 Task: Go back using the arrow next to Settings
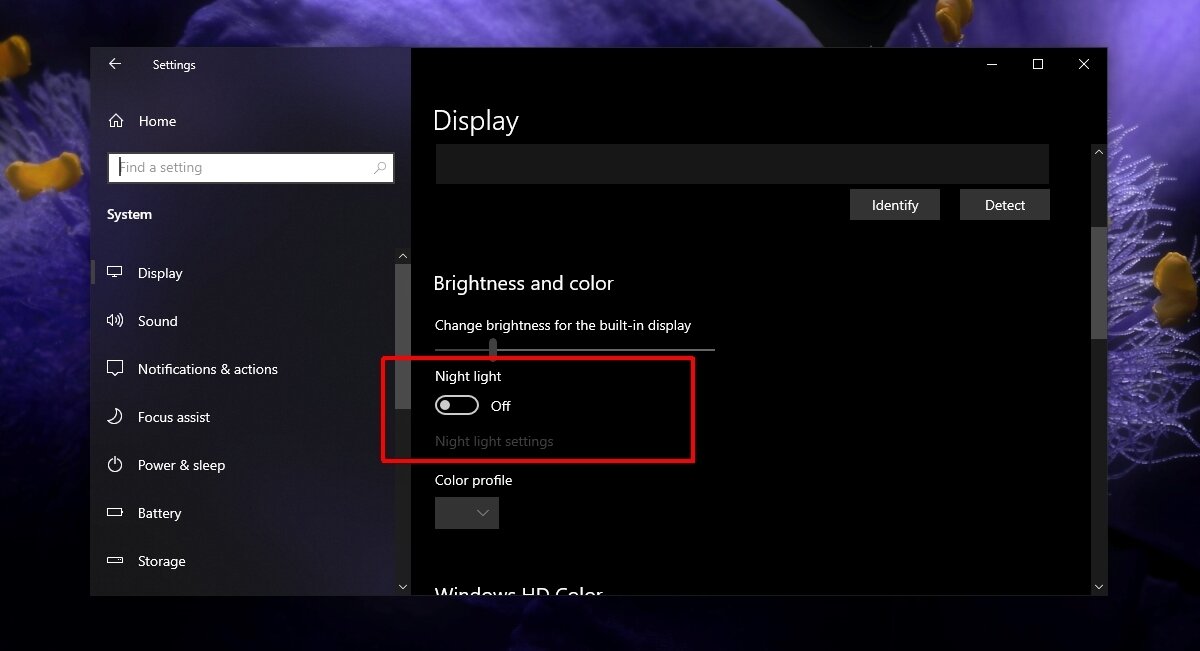[x=115, y=64]
